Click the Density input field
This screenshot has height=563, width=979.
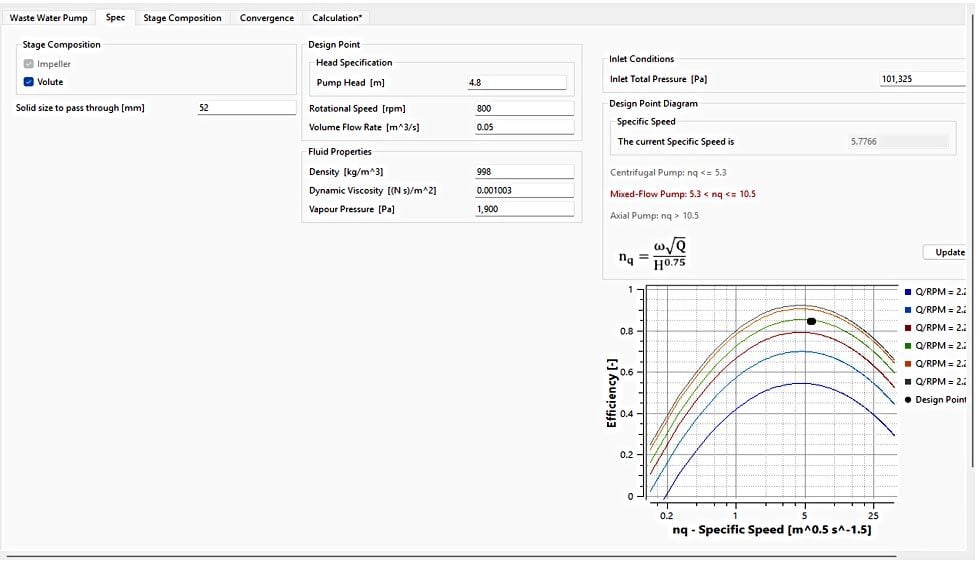[524, 172]
